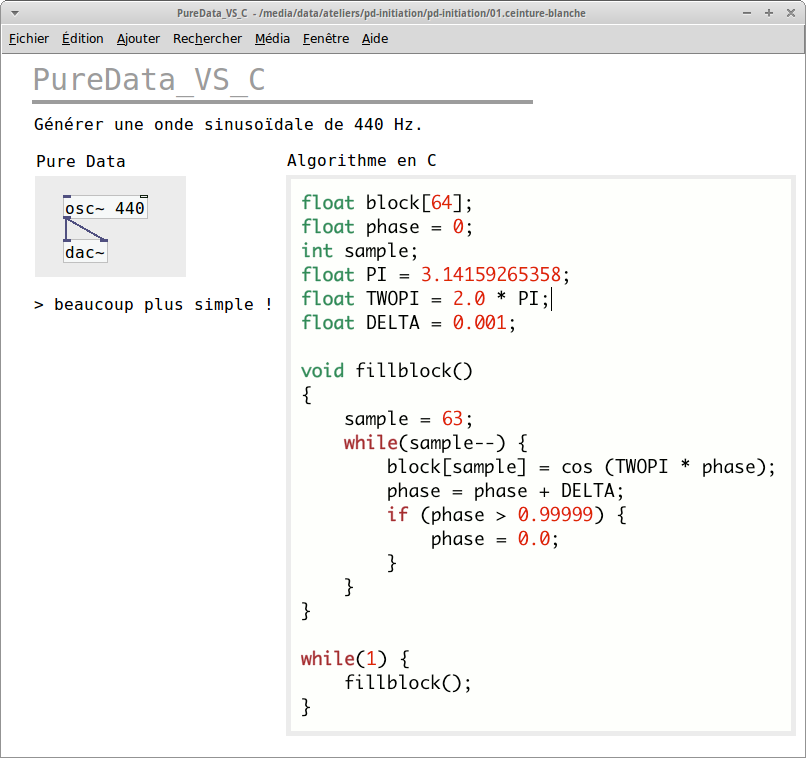Click the 'Pure Data' label

81,161
